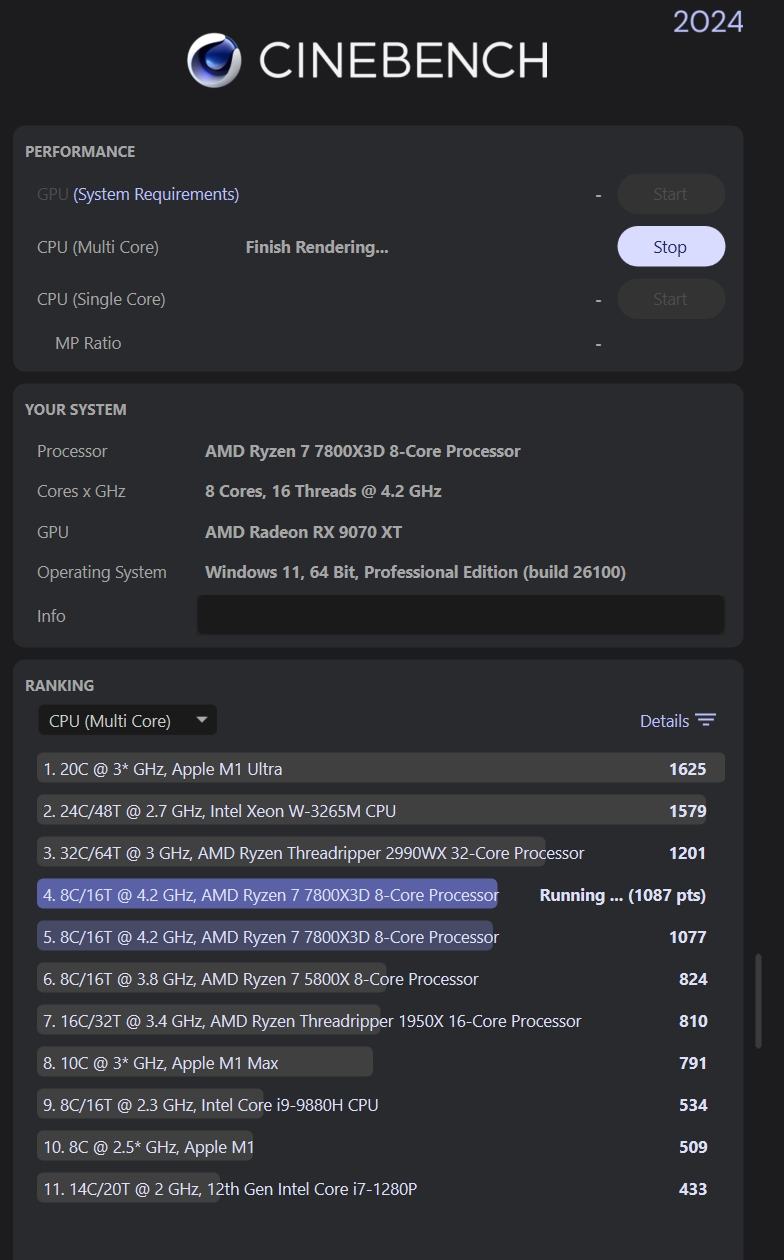Click inside the Info text field
Screen dimensions: 784x1260
pyautogui.click(x=460, y=615)
